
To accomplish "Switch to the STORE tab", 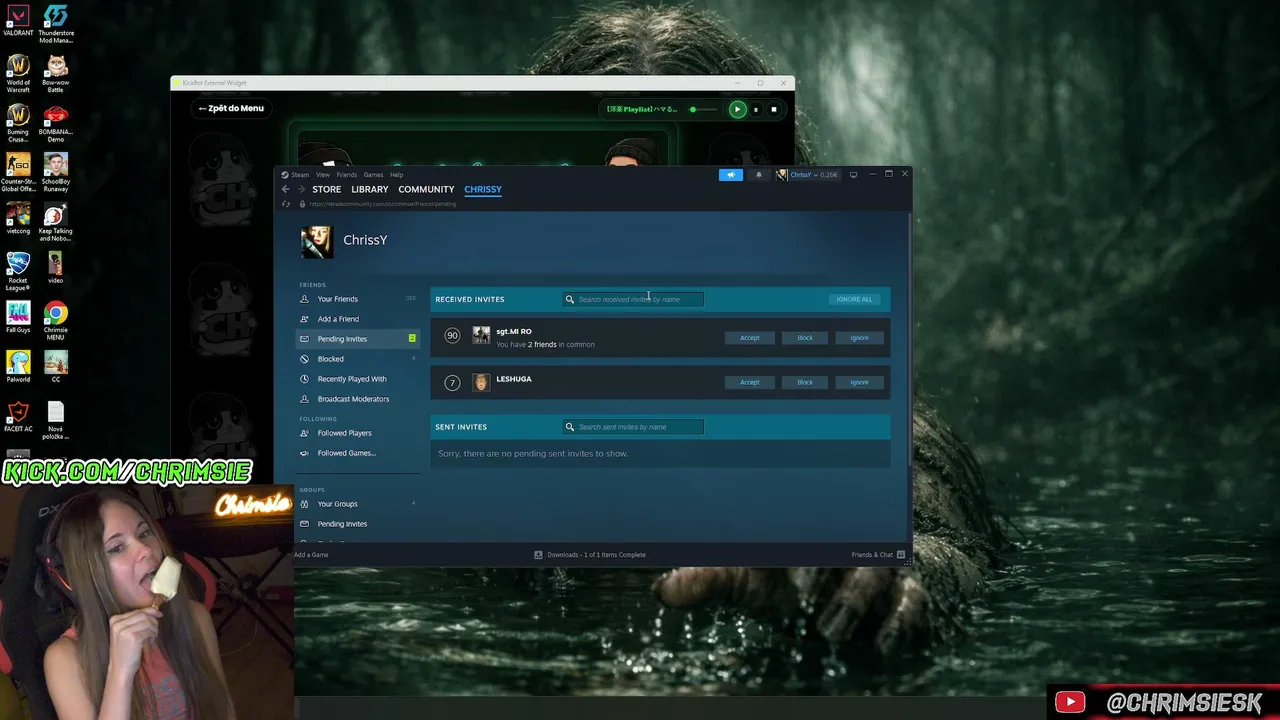I will [327, 189].
